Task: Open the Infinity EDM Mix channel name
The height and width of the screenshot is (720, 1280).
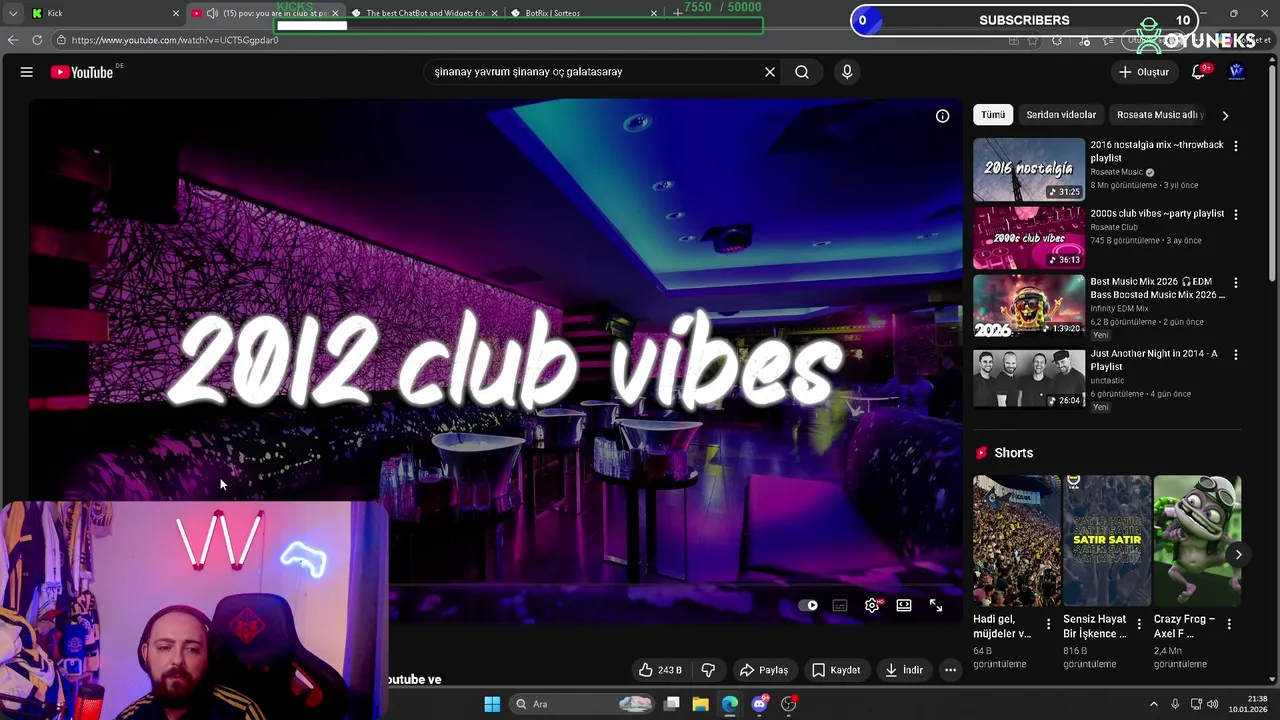Action: point(1122,309)
